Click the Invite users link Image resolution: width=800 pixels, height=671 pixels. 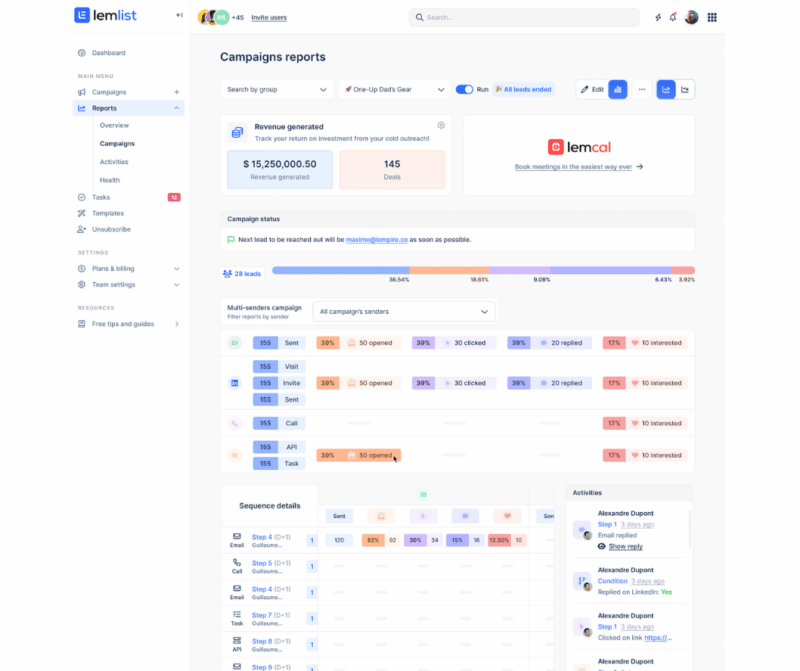pyautogui.click(x=268, y=18)
